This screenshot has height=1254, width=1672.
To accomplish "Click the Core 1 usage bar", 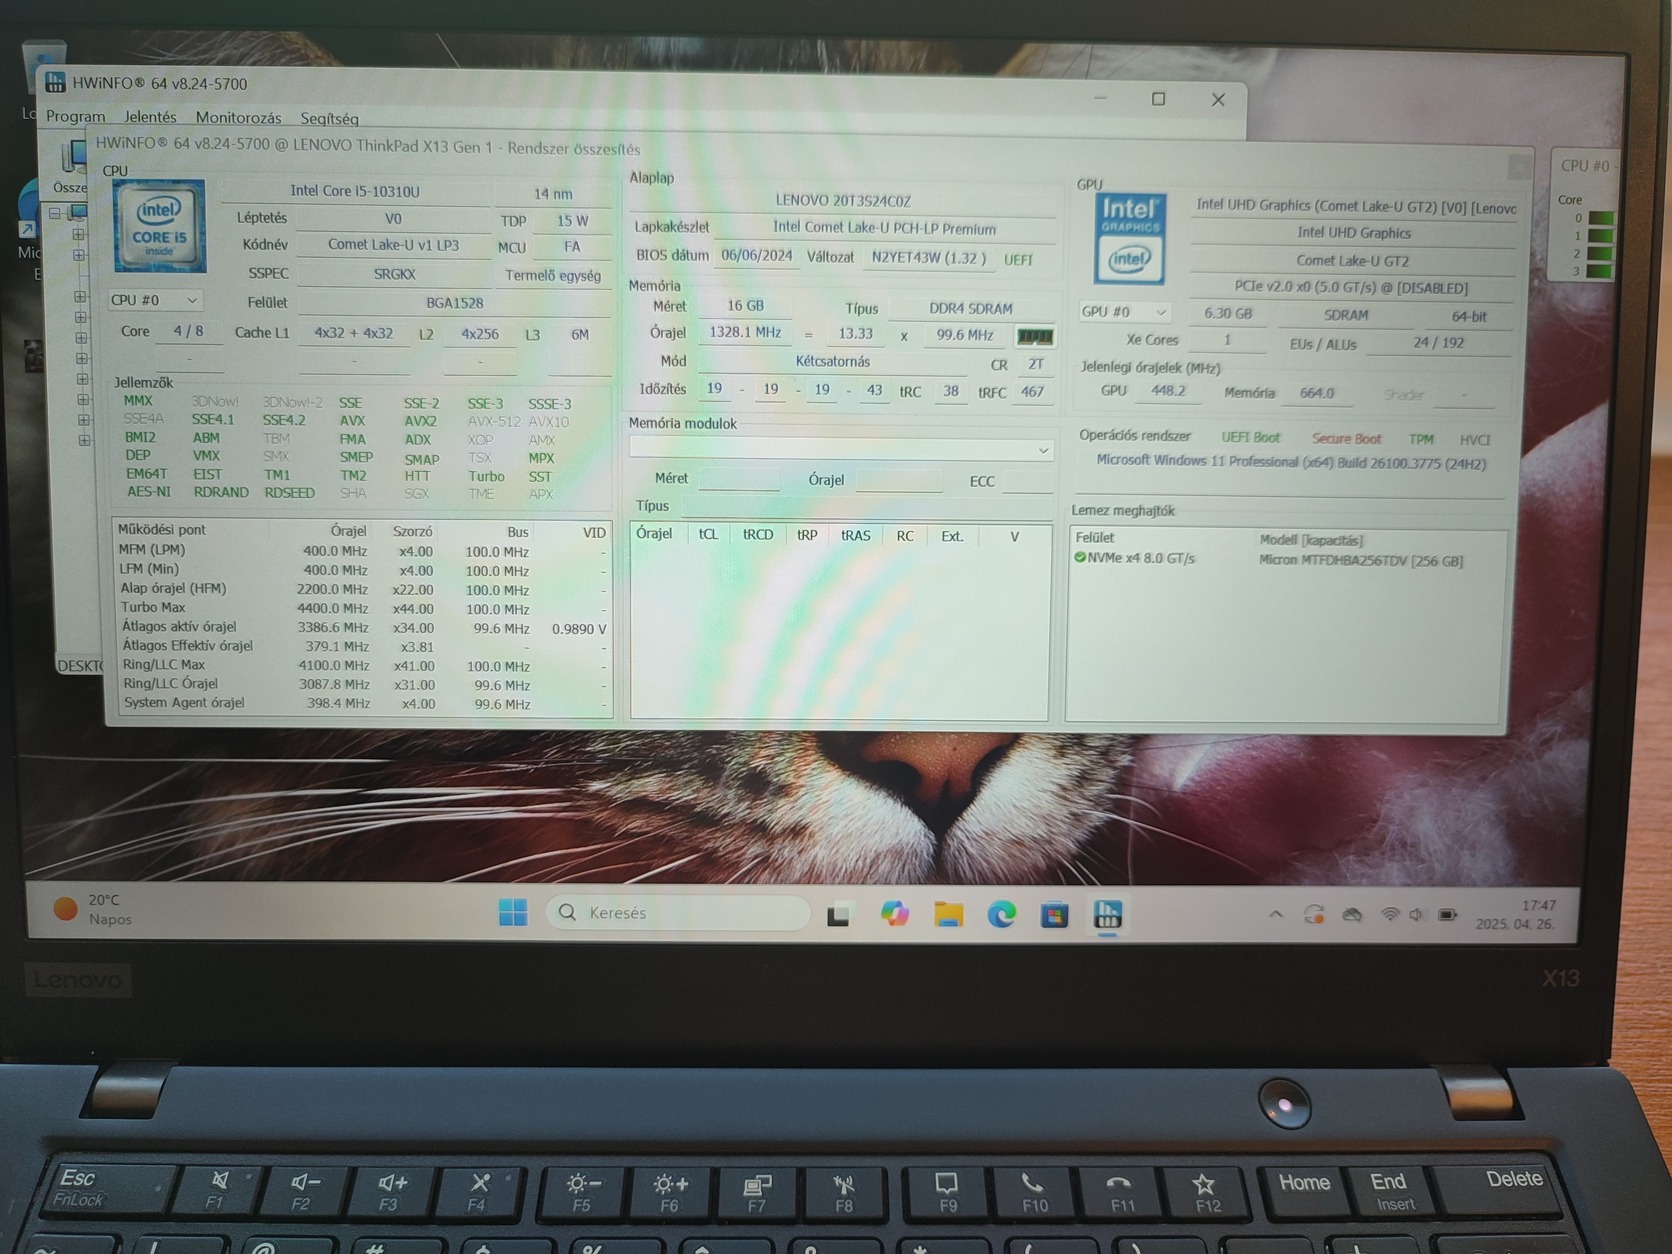I will pos(1600,236).
